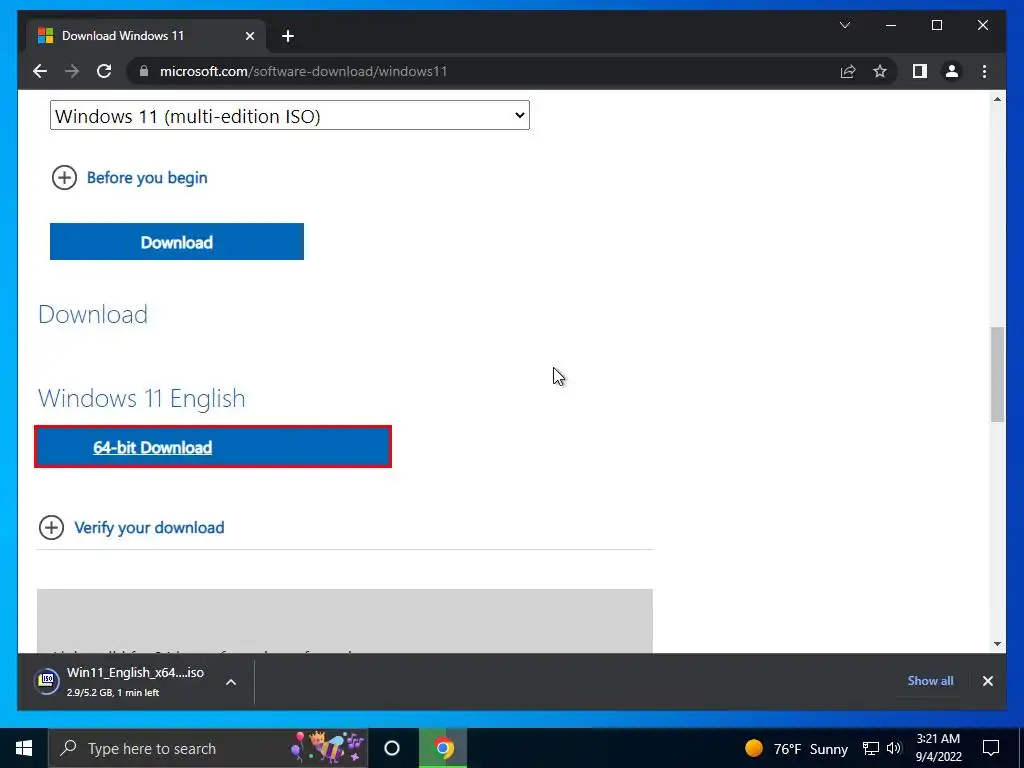Open the Chrome profile icon
Image resolution: width=1024 pixels, height=768 pixels.
point(952,71)
